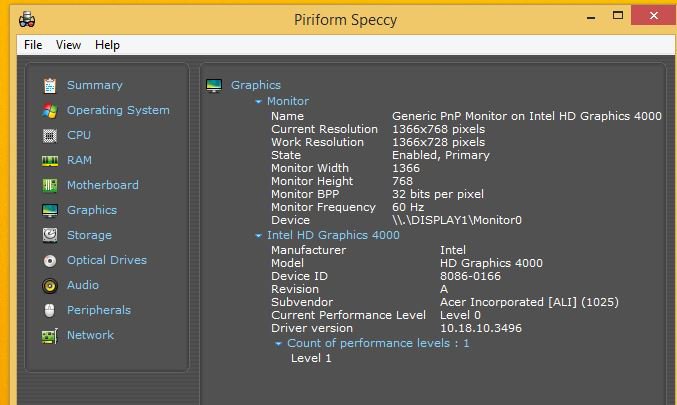
Task: Open the Motherboard section
Action: click(x=103, y=185)
